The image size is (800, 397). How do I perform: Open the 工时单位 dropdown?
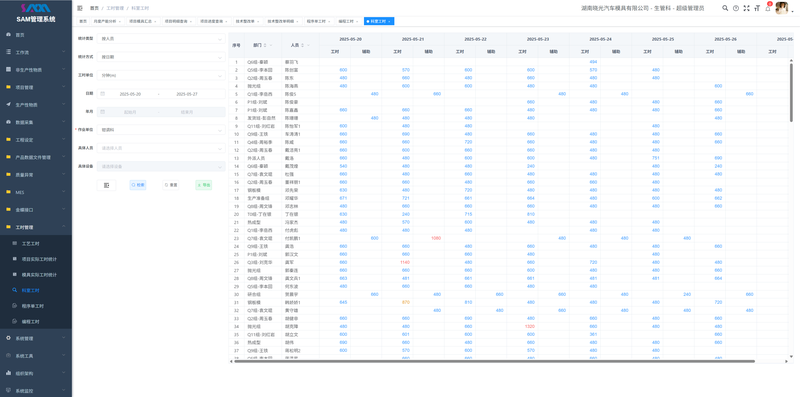[161, 76]
